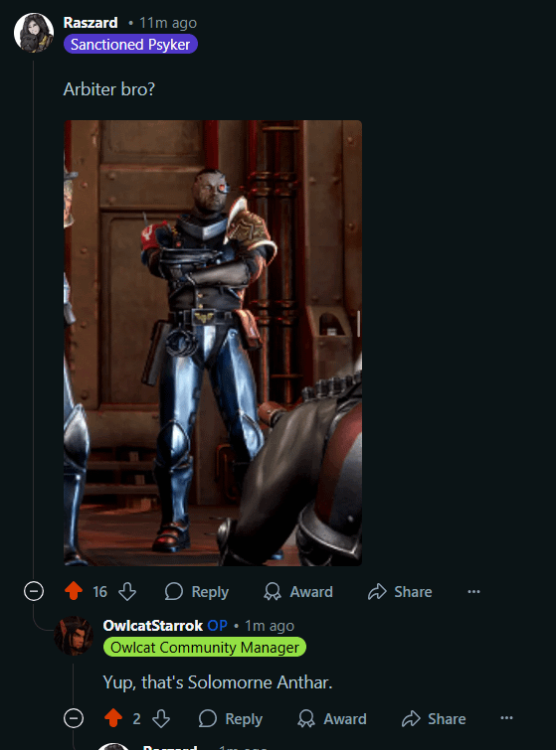Open the Arbiter character image
Screen dimensions: 556x750
pos(213,343)
